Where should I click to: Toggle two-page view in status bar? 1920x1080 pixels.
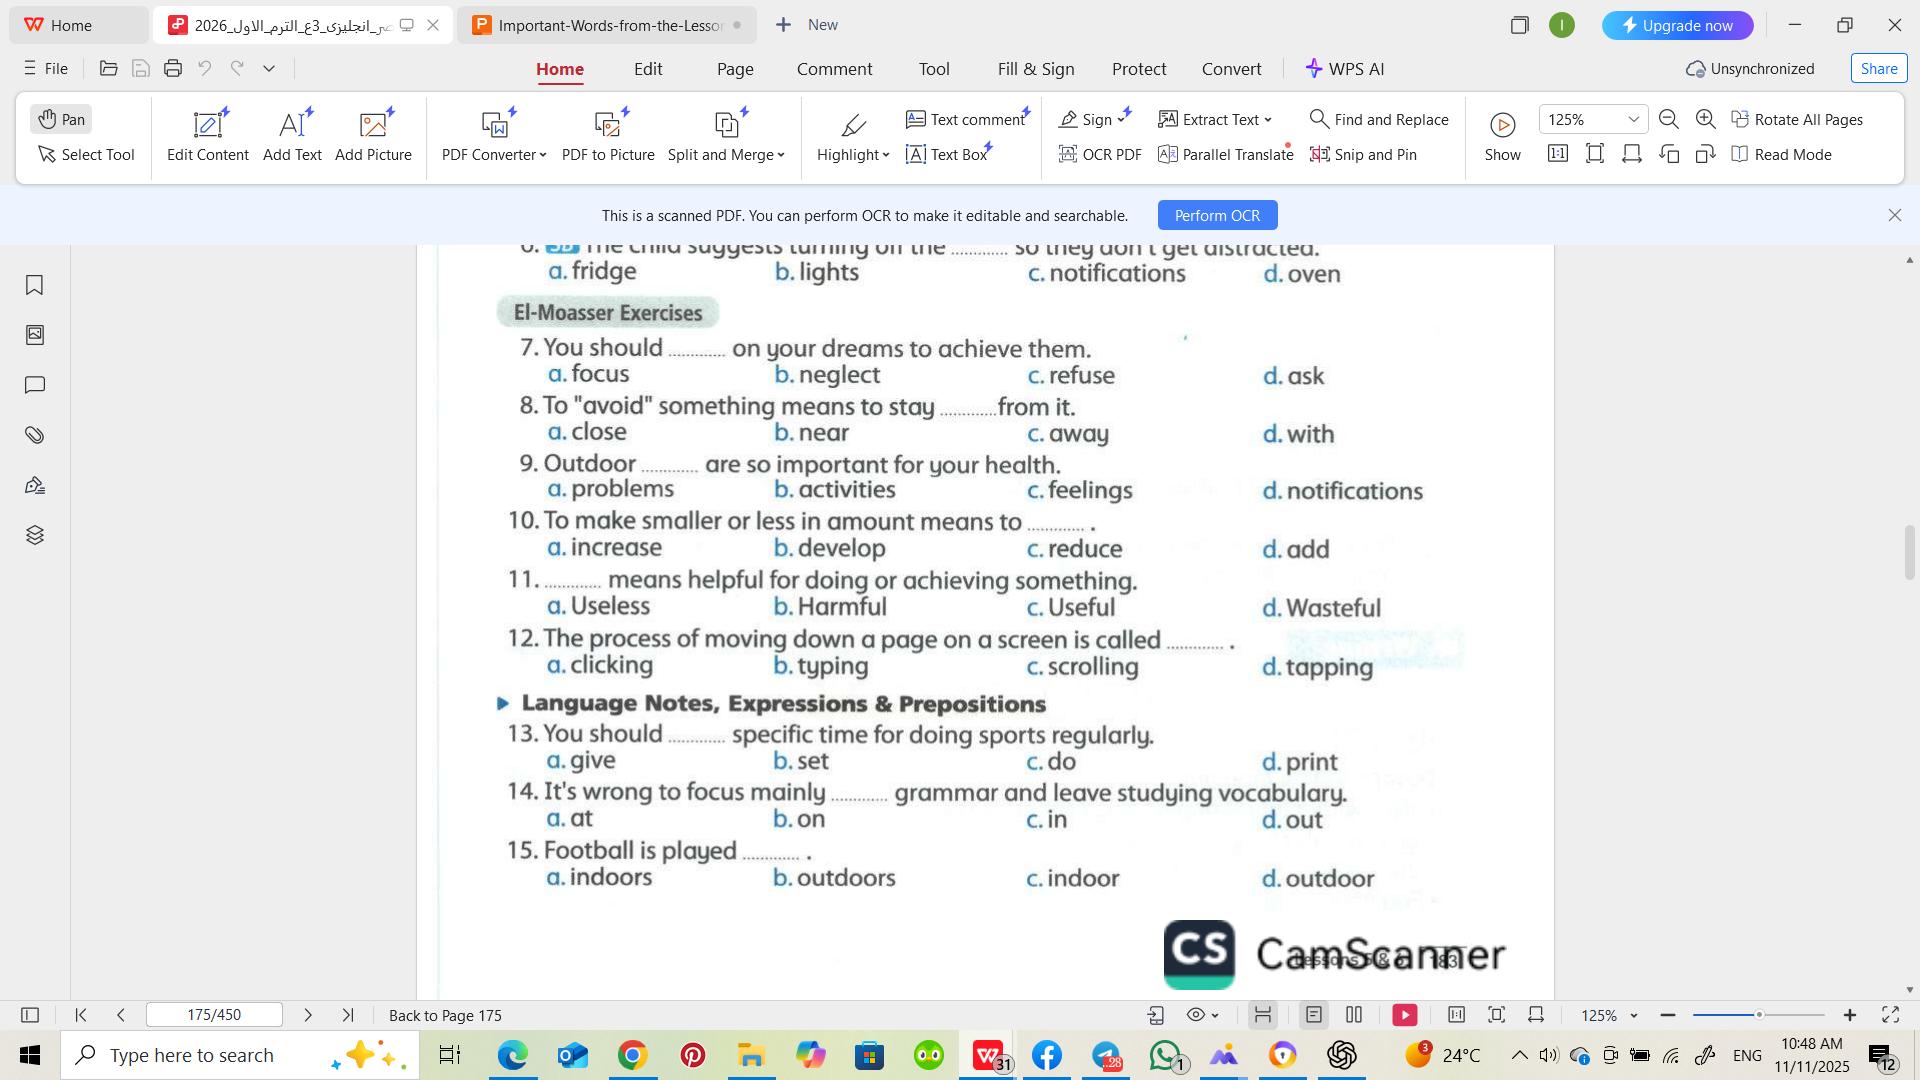(x=1354, y=1015)
